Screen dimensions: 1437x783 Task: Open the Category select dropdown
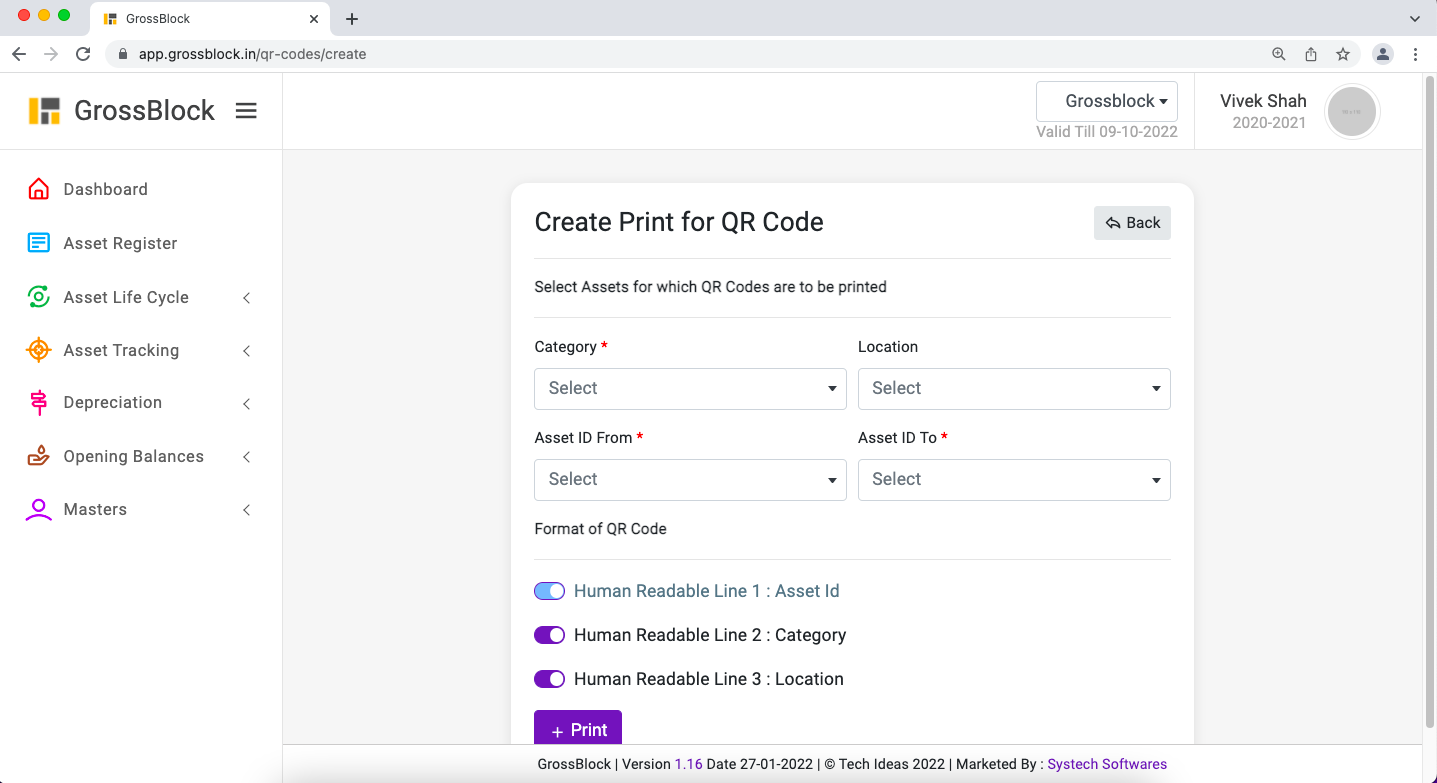pos(690,388)
